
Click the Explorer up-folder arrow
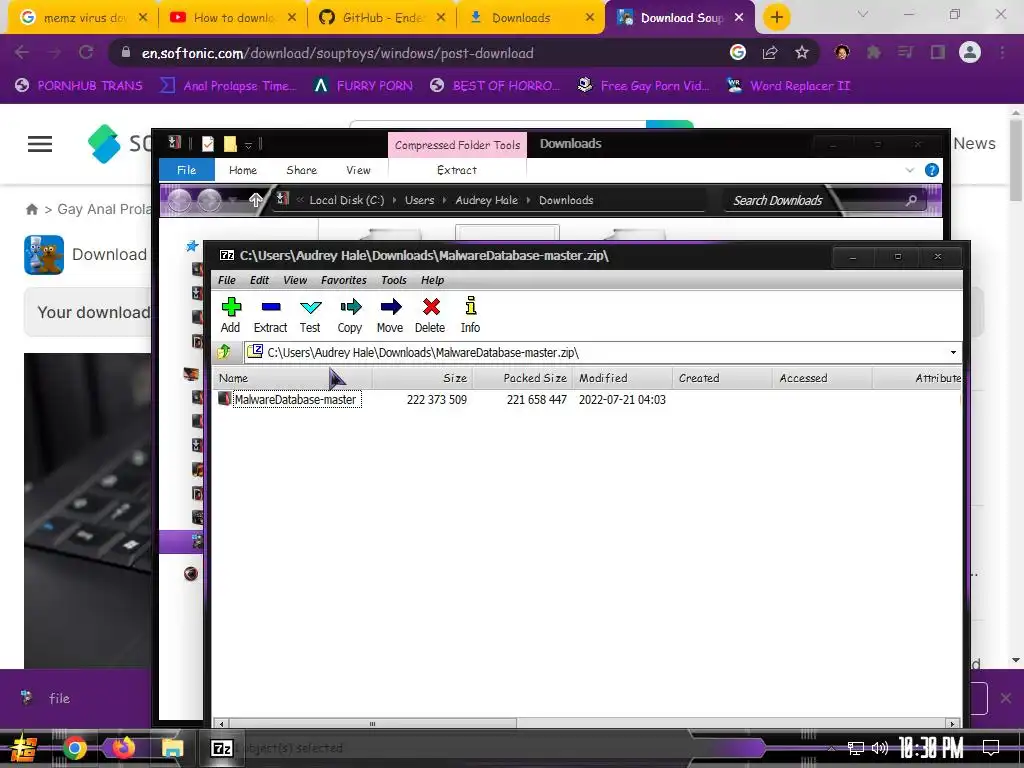pyautogui.click(x=255, y=200)
